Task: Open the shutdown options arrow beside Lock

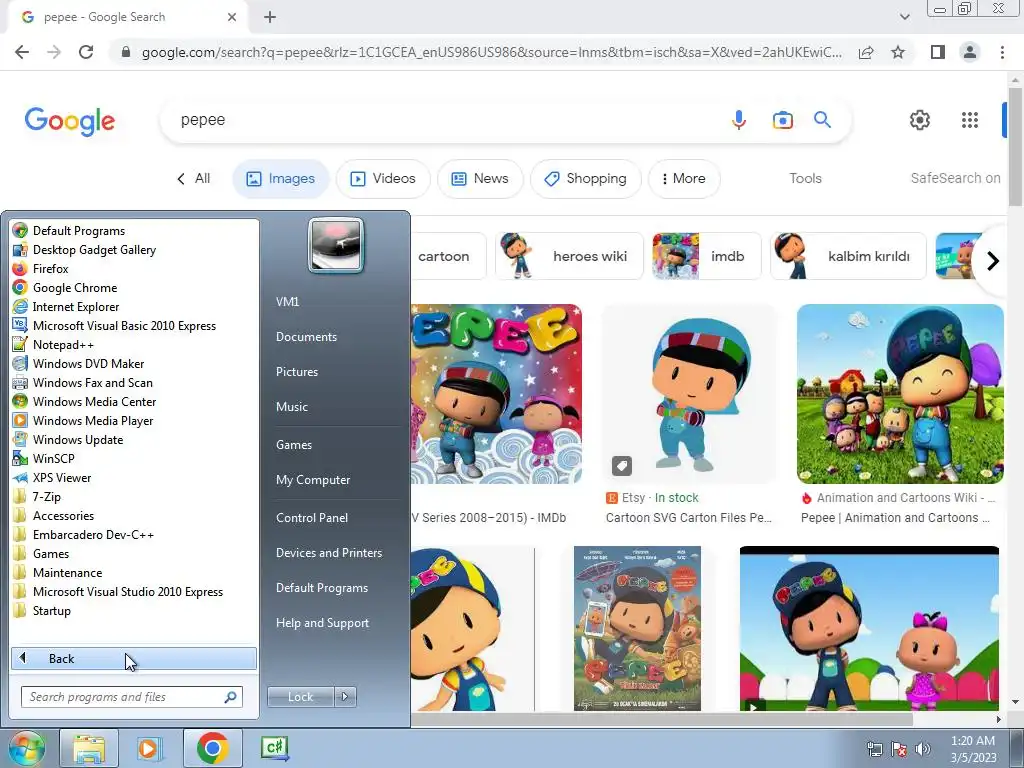Action: pos(345,697)
